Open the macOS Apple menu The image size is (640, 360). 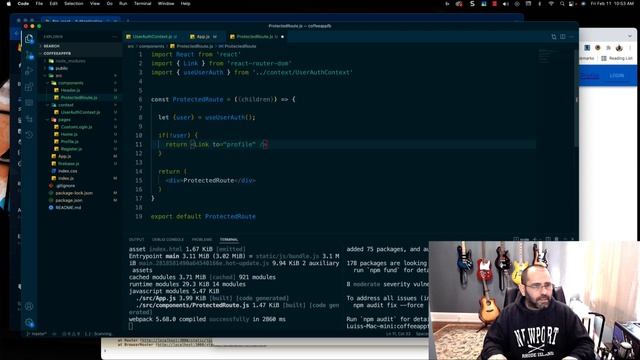[9, 4]
